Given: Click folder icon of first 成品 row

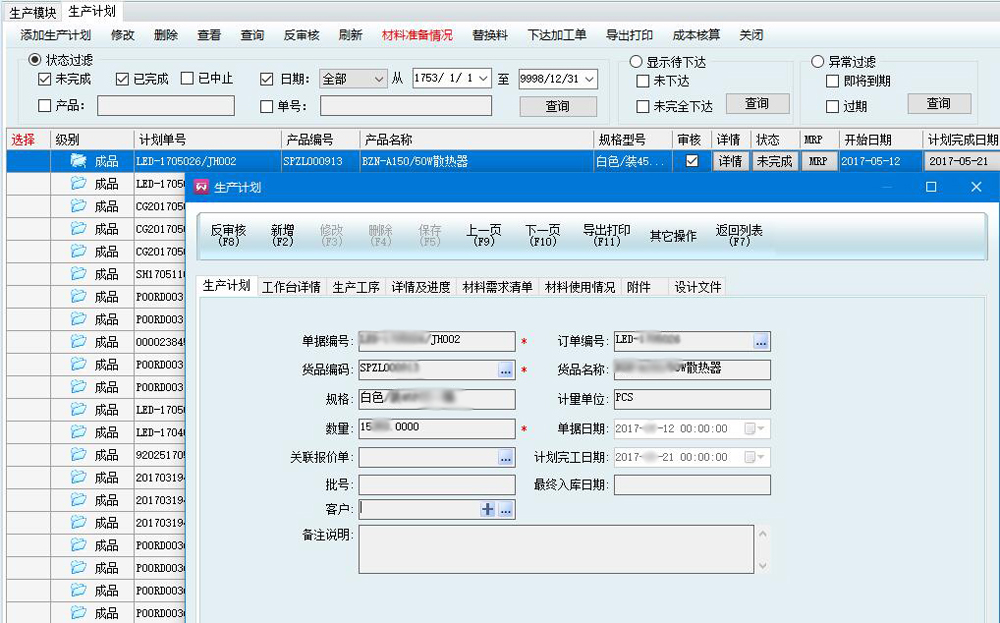Looking at the screenshot, I should pos(78,161).
